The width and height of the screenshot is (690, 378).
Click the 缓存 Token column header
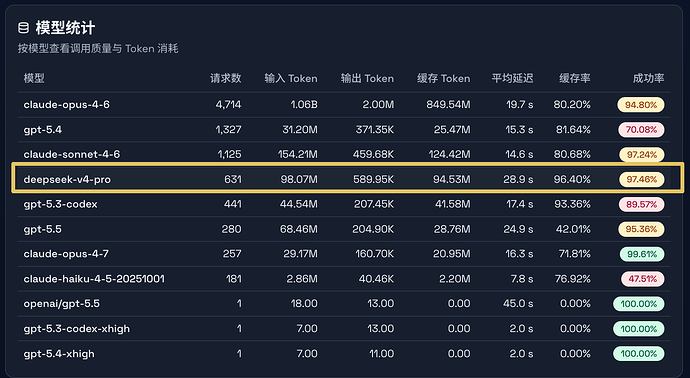444,78
